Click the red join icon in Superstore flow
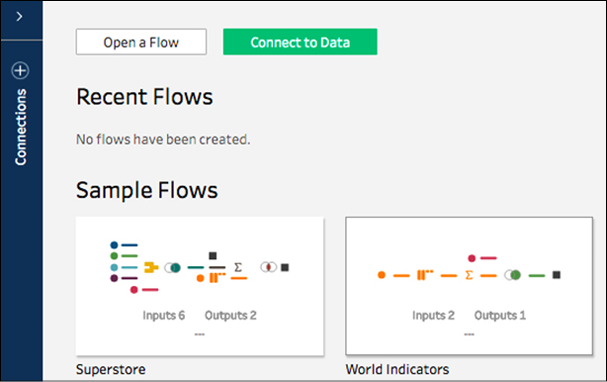Image resolution: width=607 pixels, height=382 pixels. pos(268,267)
